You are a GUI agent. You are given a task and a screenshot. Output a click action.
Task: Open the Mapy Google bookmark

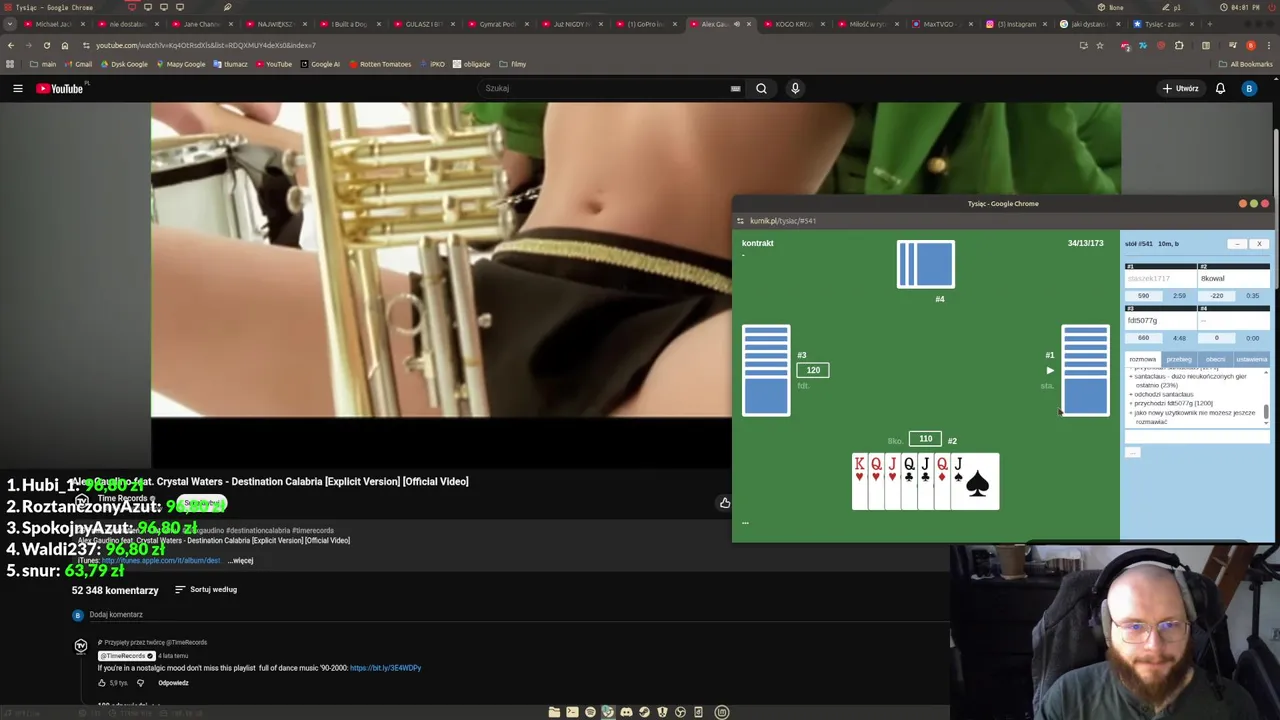tap(180, 64)
